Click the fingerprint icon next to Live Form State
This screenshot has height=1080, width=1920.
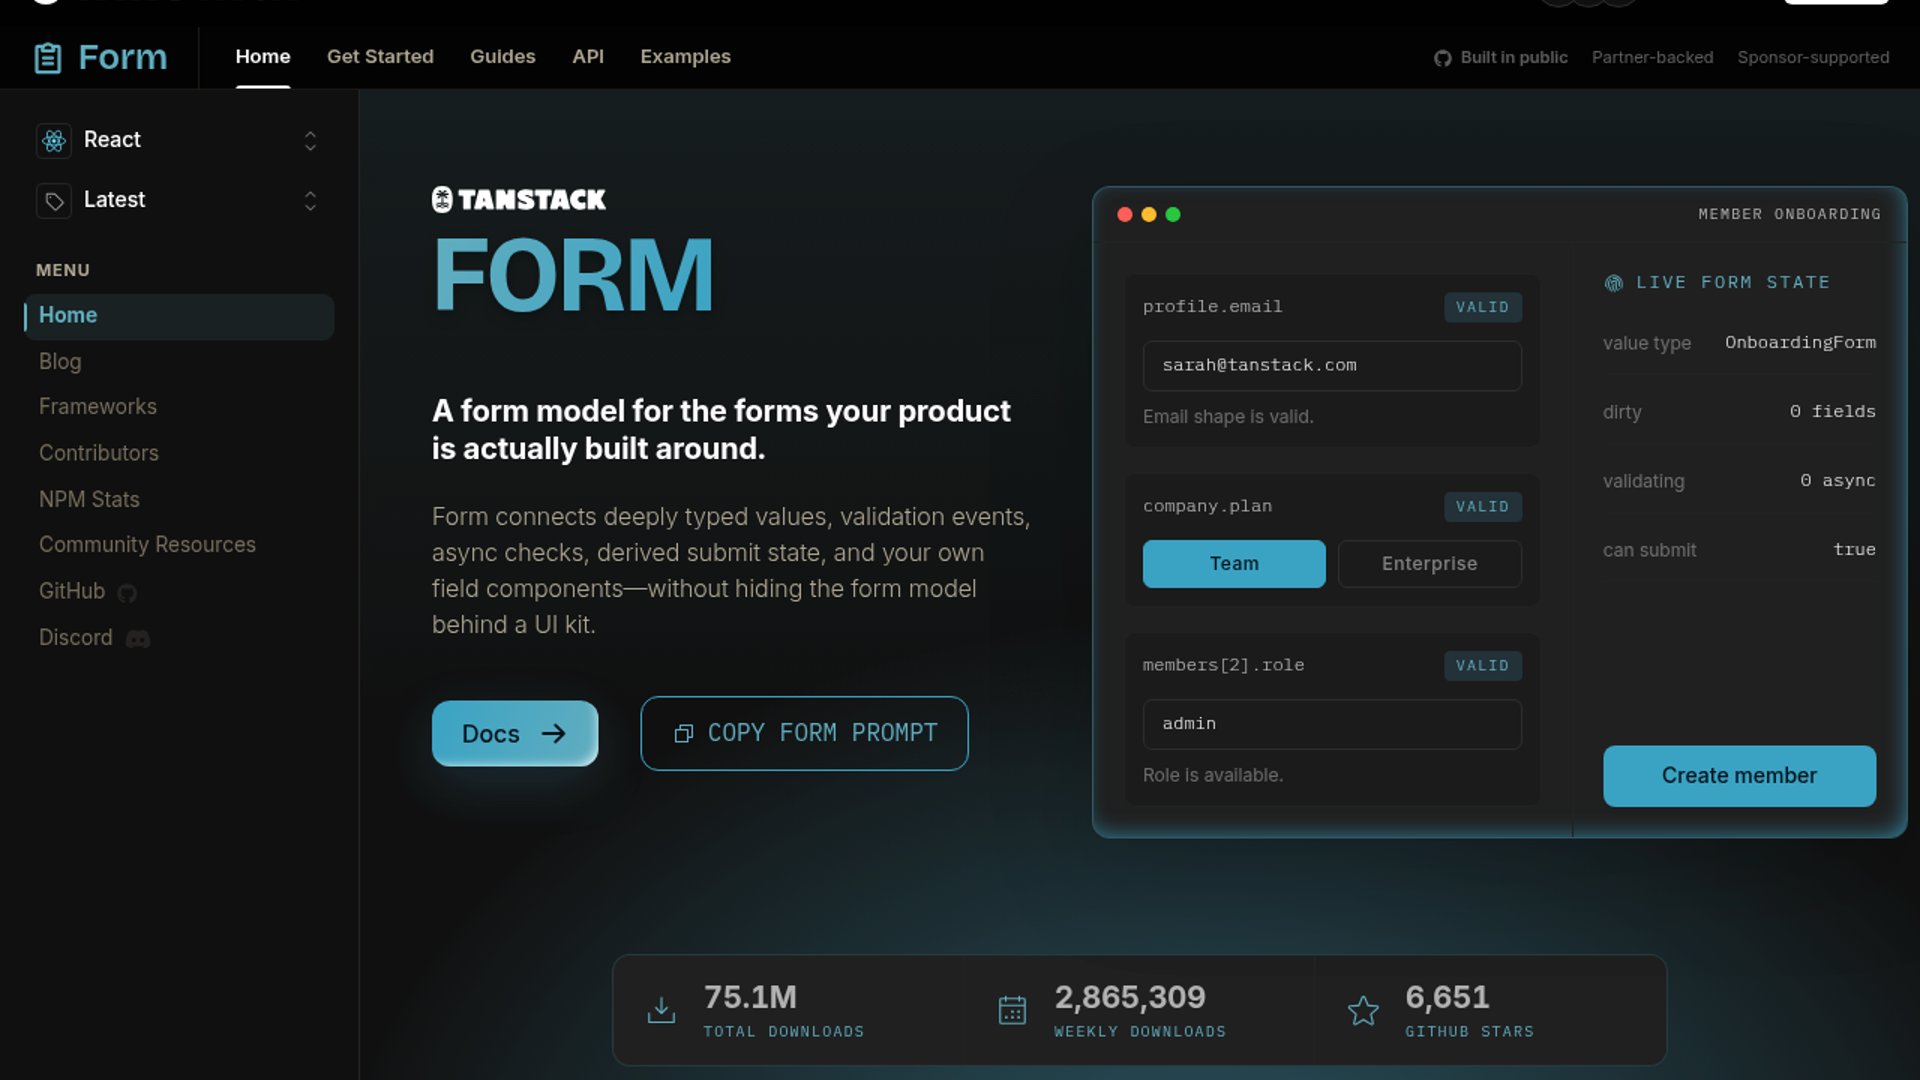tap(1613, 283)
